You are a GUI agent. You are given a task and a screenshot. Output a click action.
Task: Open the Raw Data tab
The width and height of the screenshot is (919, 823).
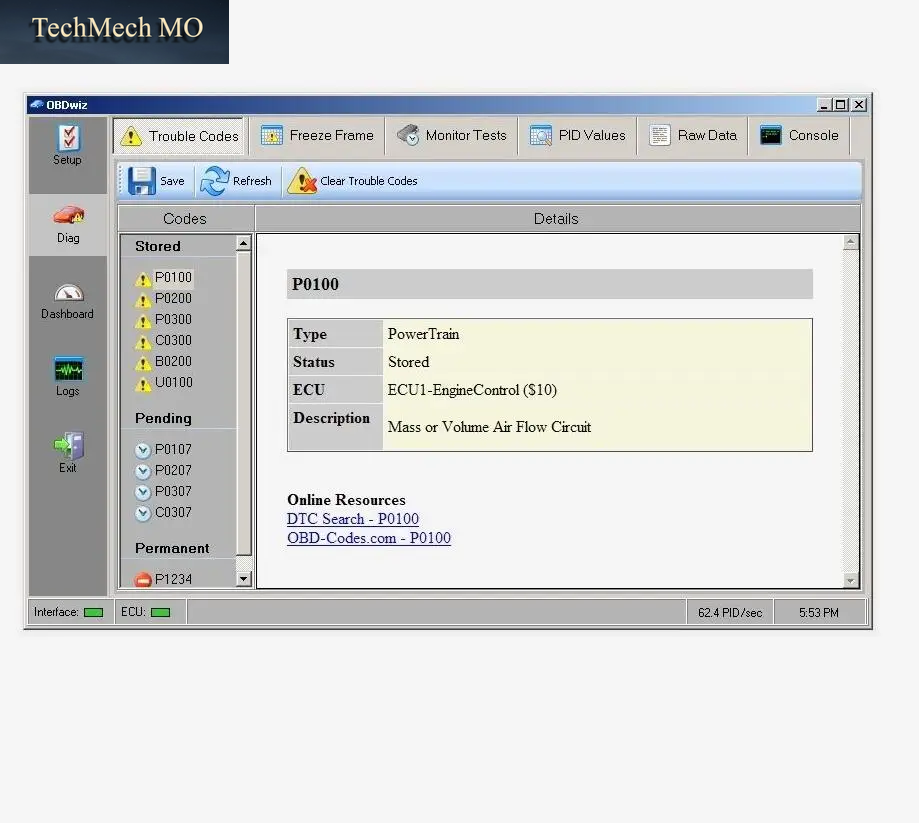693,135
